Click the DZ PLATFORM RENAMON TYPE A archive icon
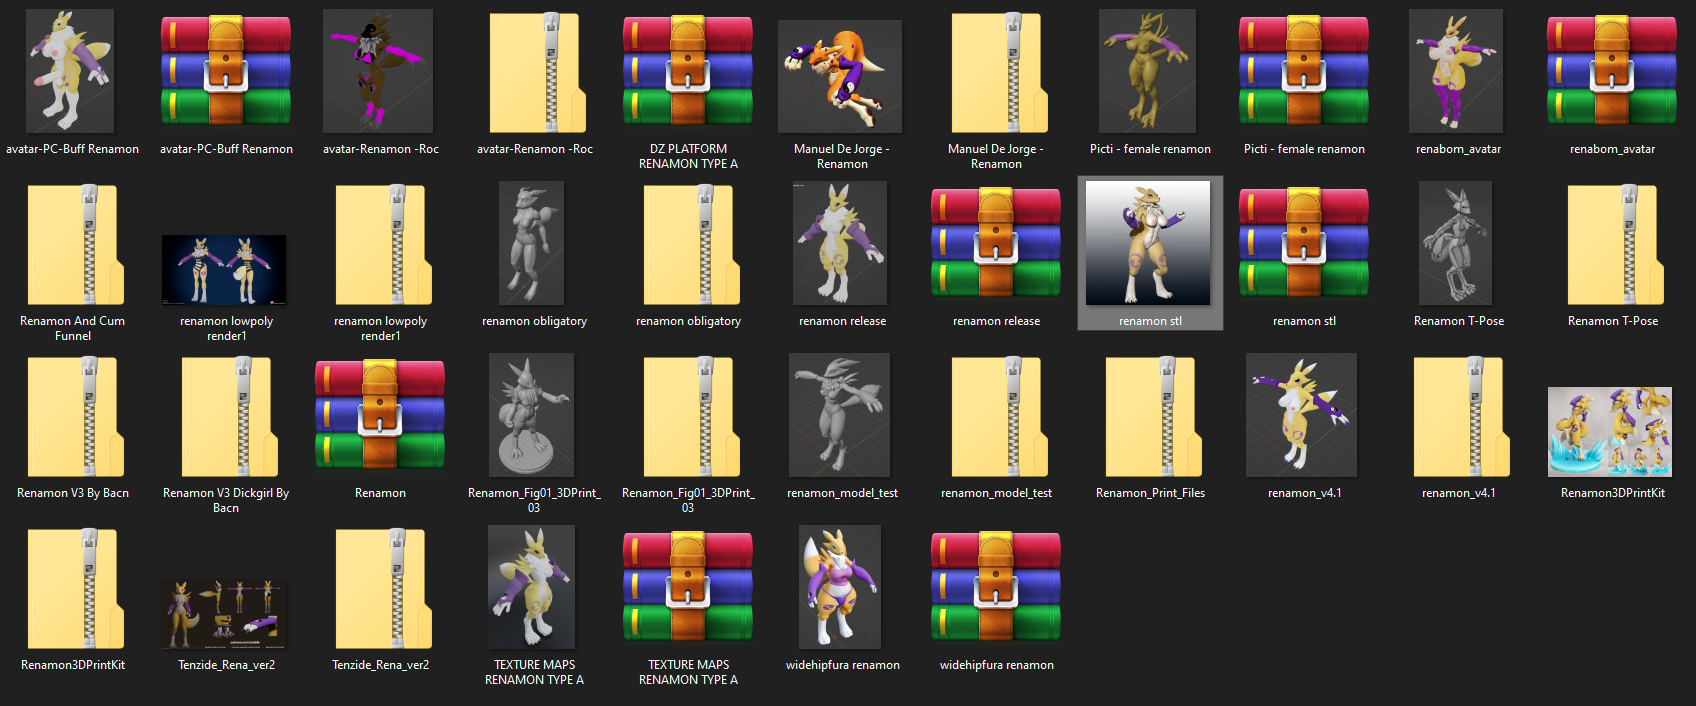This screenshot has height=706, width=1696. [688, 72]
